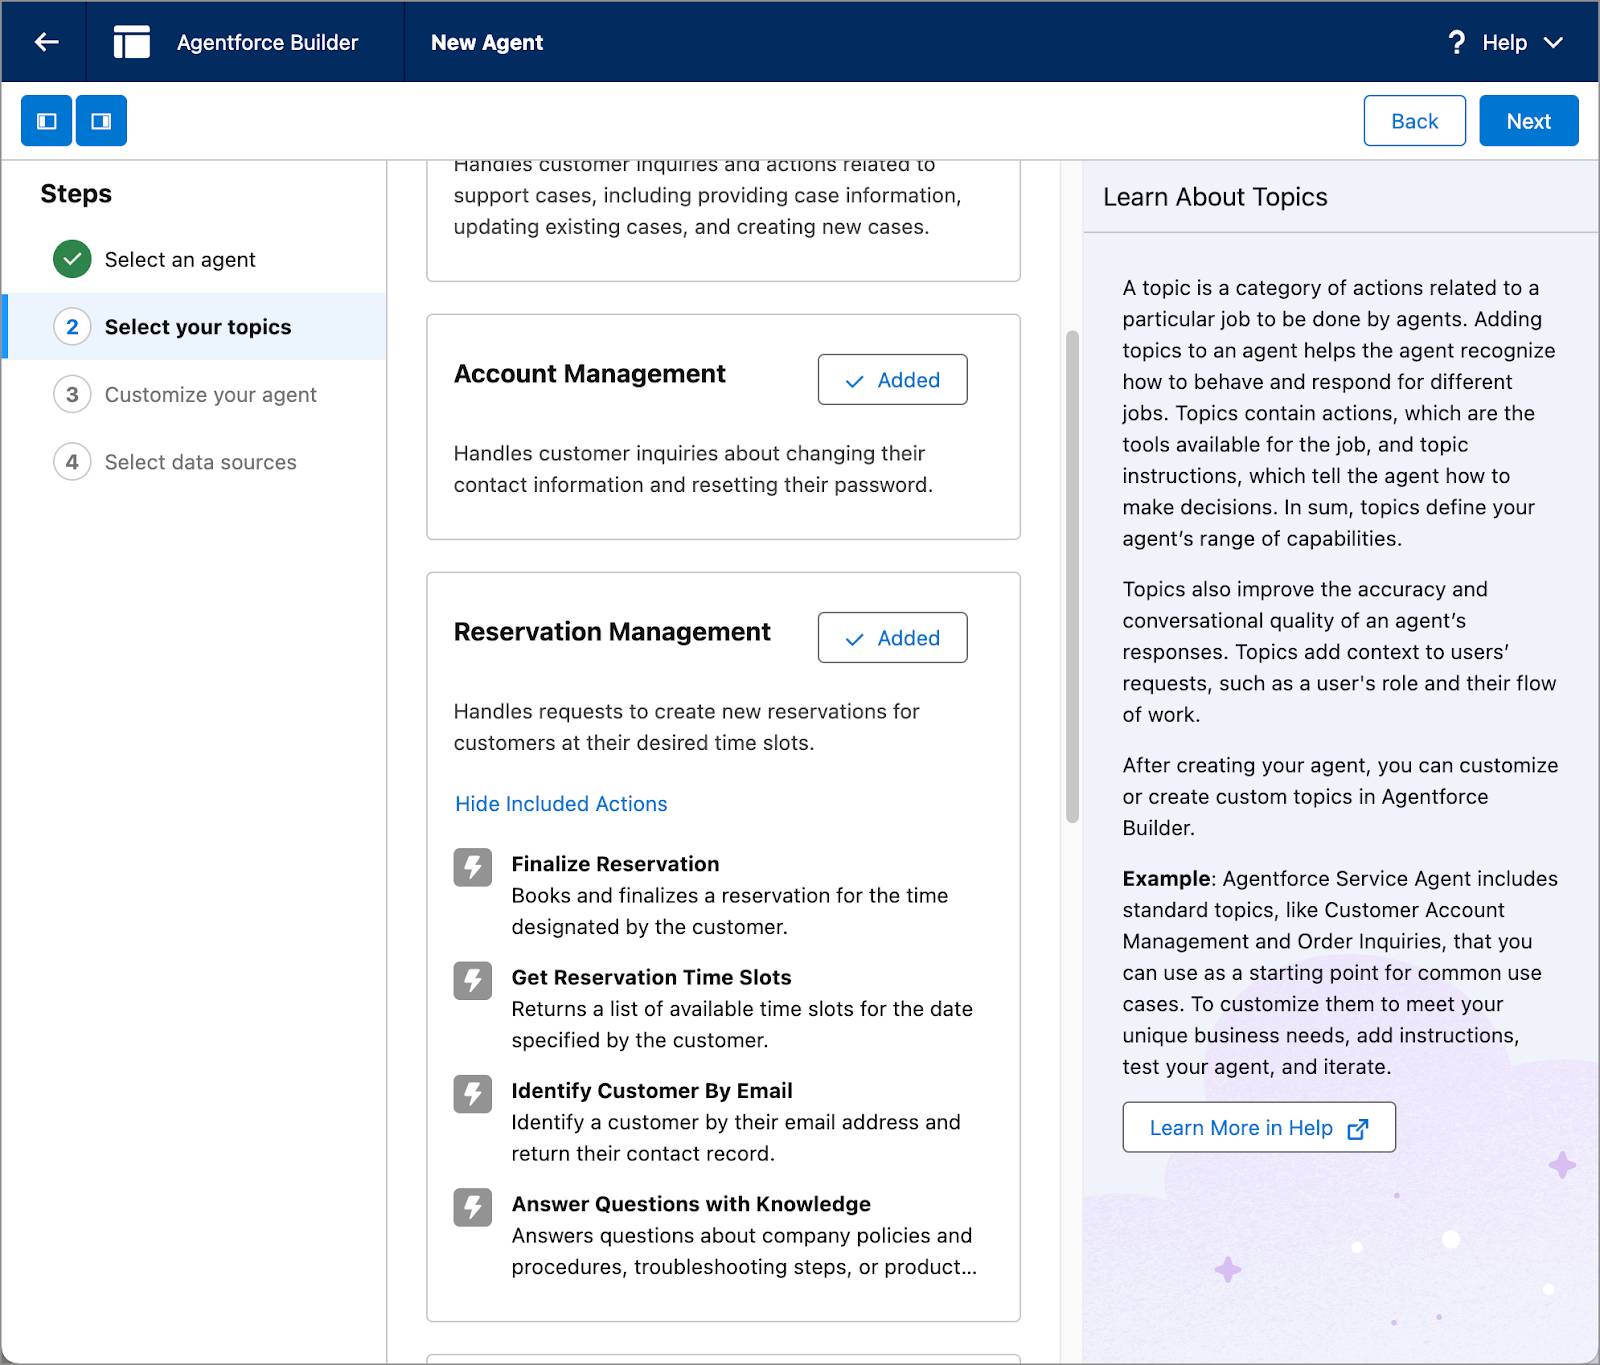This screenshot has width=1600, height=1365.
Task: Click Account Management description text
Action: tap(693, 469)
